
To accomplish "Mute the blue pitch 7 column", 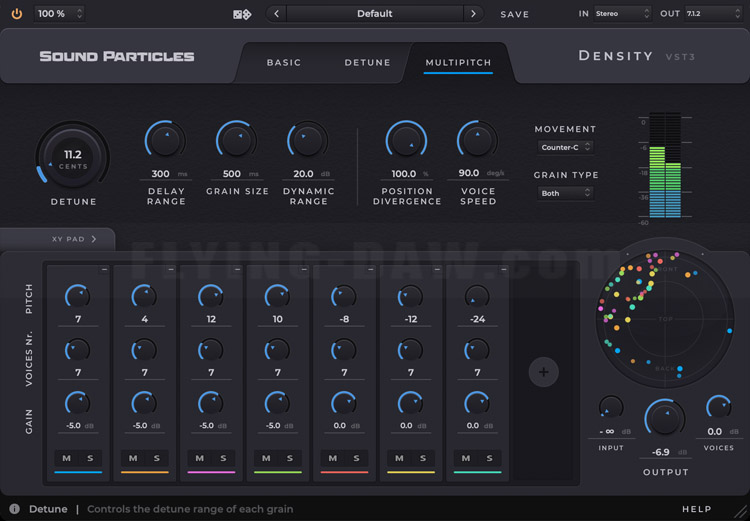I will point(66,458).
